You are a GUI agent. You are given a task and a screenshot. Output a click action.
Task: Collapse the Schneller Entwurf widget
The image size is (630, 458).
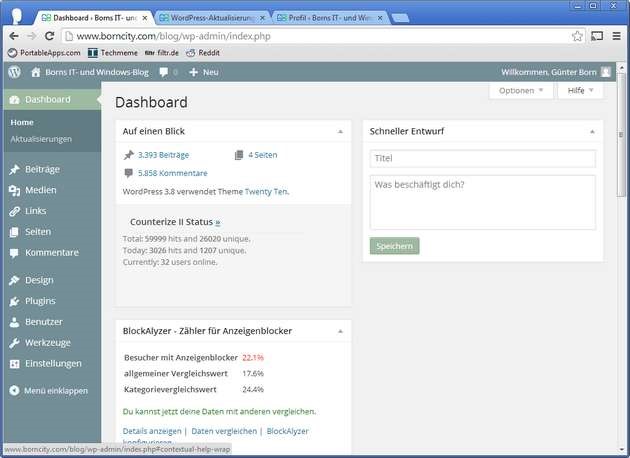coord(591,131)
